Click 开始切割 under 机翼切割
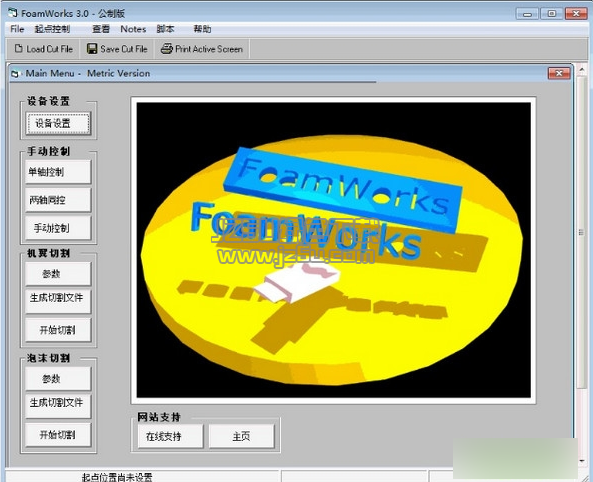The width and height of the screenshot is (593, 482). (58, 330)
